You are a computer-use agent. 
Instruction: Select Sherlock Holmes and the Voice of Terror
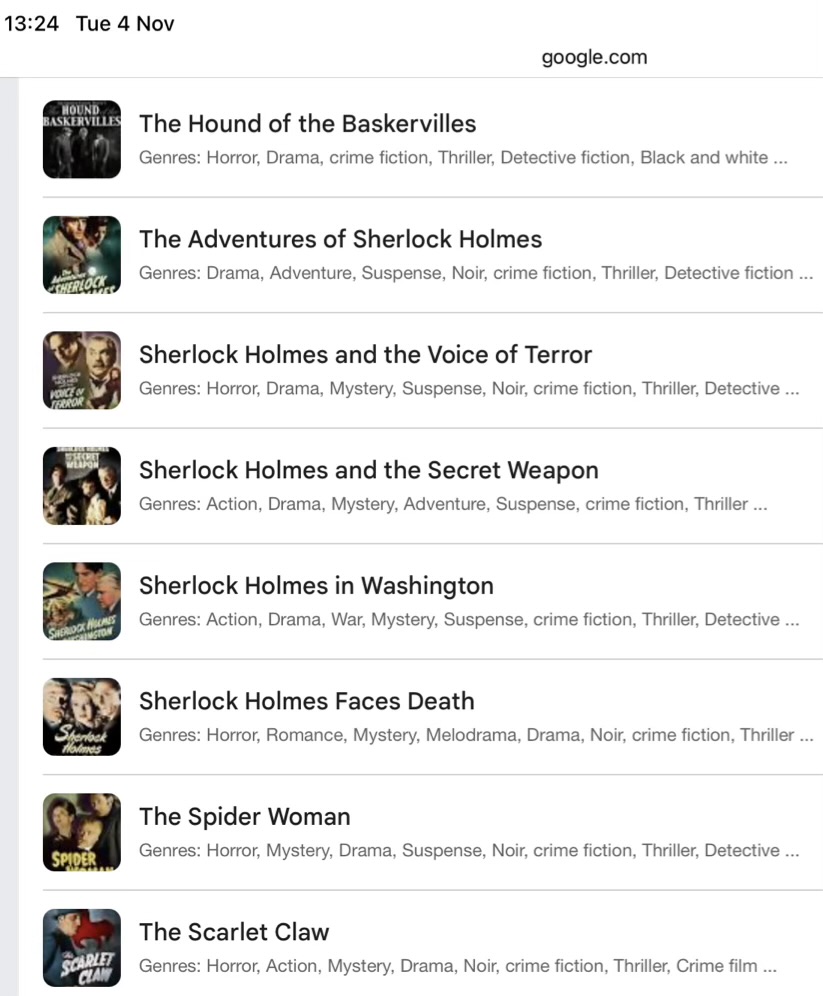click(x=365, y=355)
